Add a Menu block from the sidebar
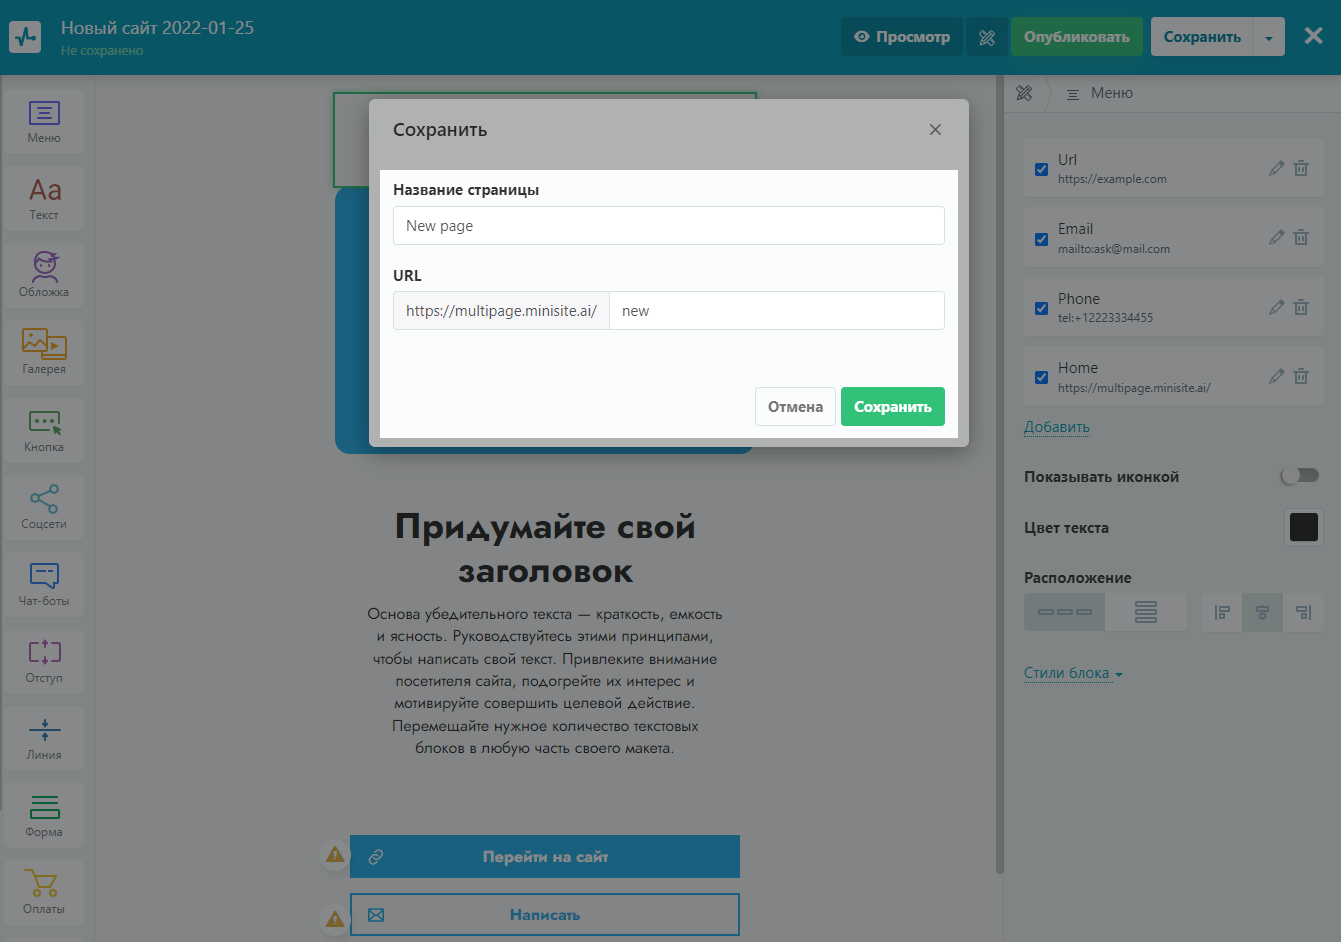Screen dimensions: 1341x942 click(44, 122)
